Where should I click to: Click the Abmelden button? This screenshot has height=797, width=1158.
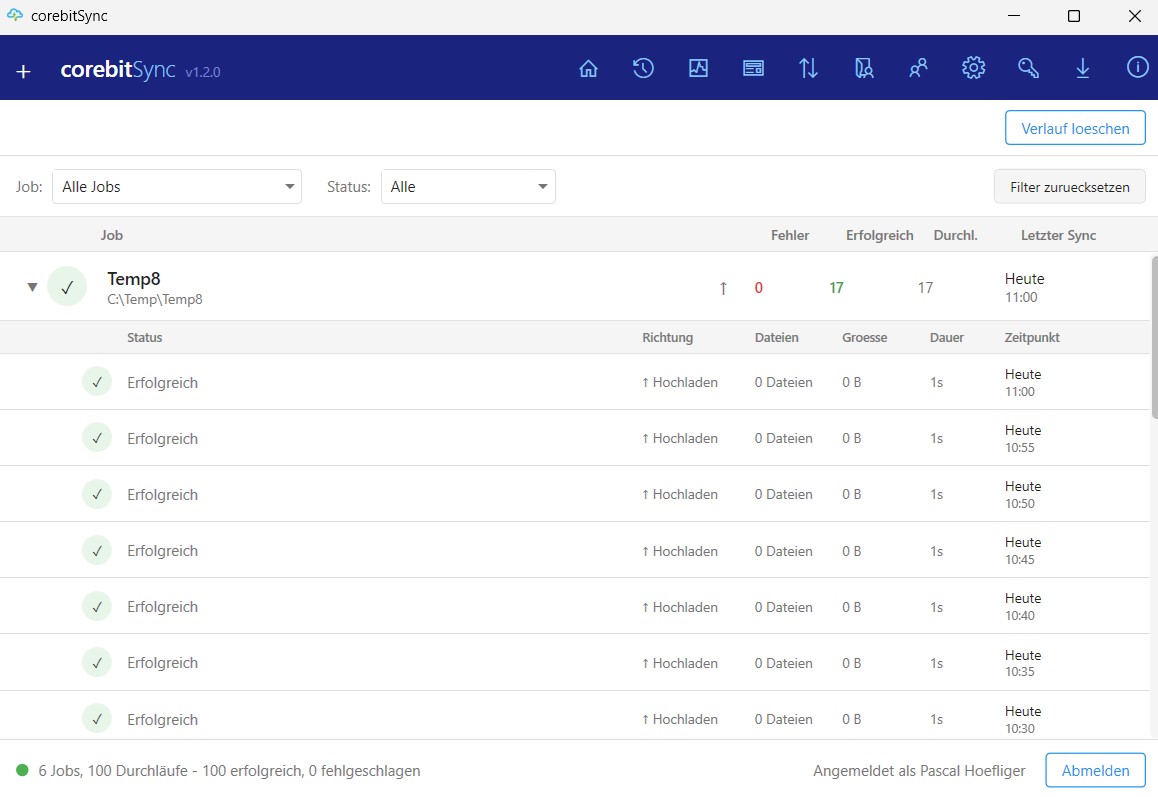tap(1095, 770)
